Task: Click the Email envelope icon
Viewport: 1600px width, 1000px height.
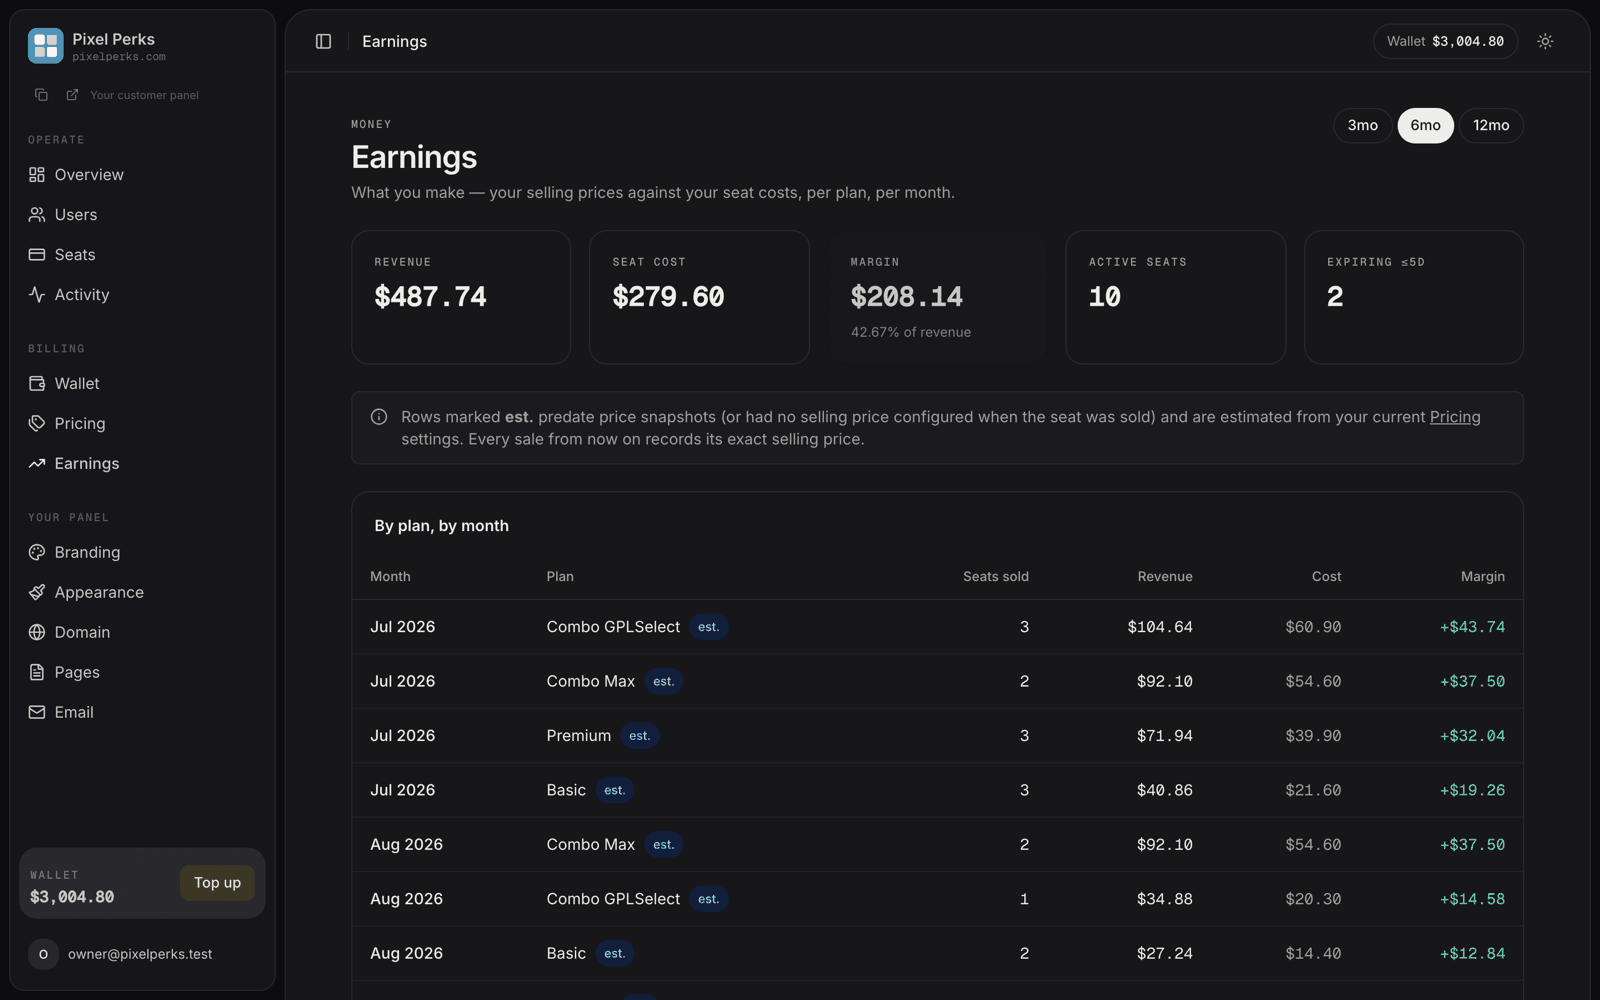Action: 37,712
